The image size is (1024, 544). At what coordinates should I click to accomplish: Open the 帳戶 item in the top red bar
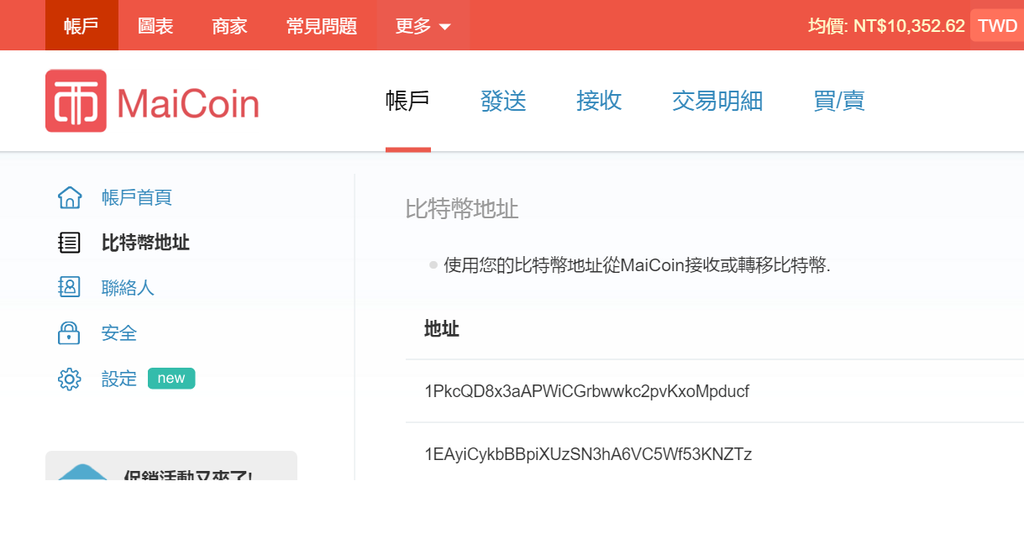point(82,25)
